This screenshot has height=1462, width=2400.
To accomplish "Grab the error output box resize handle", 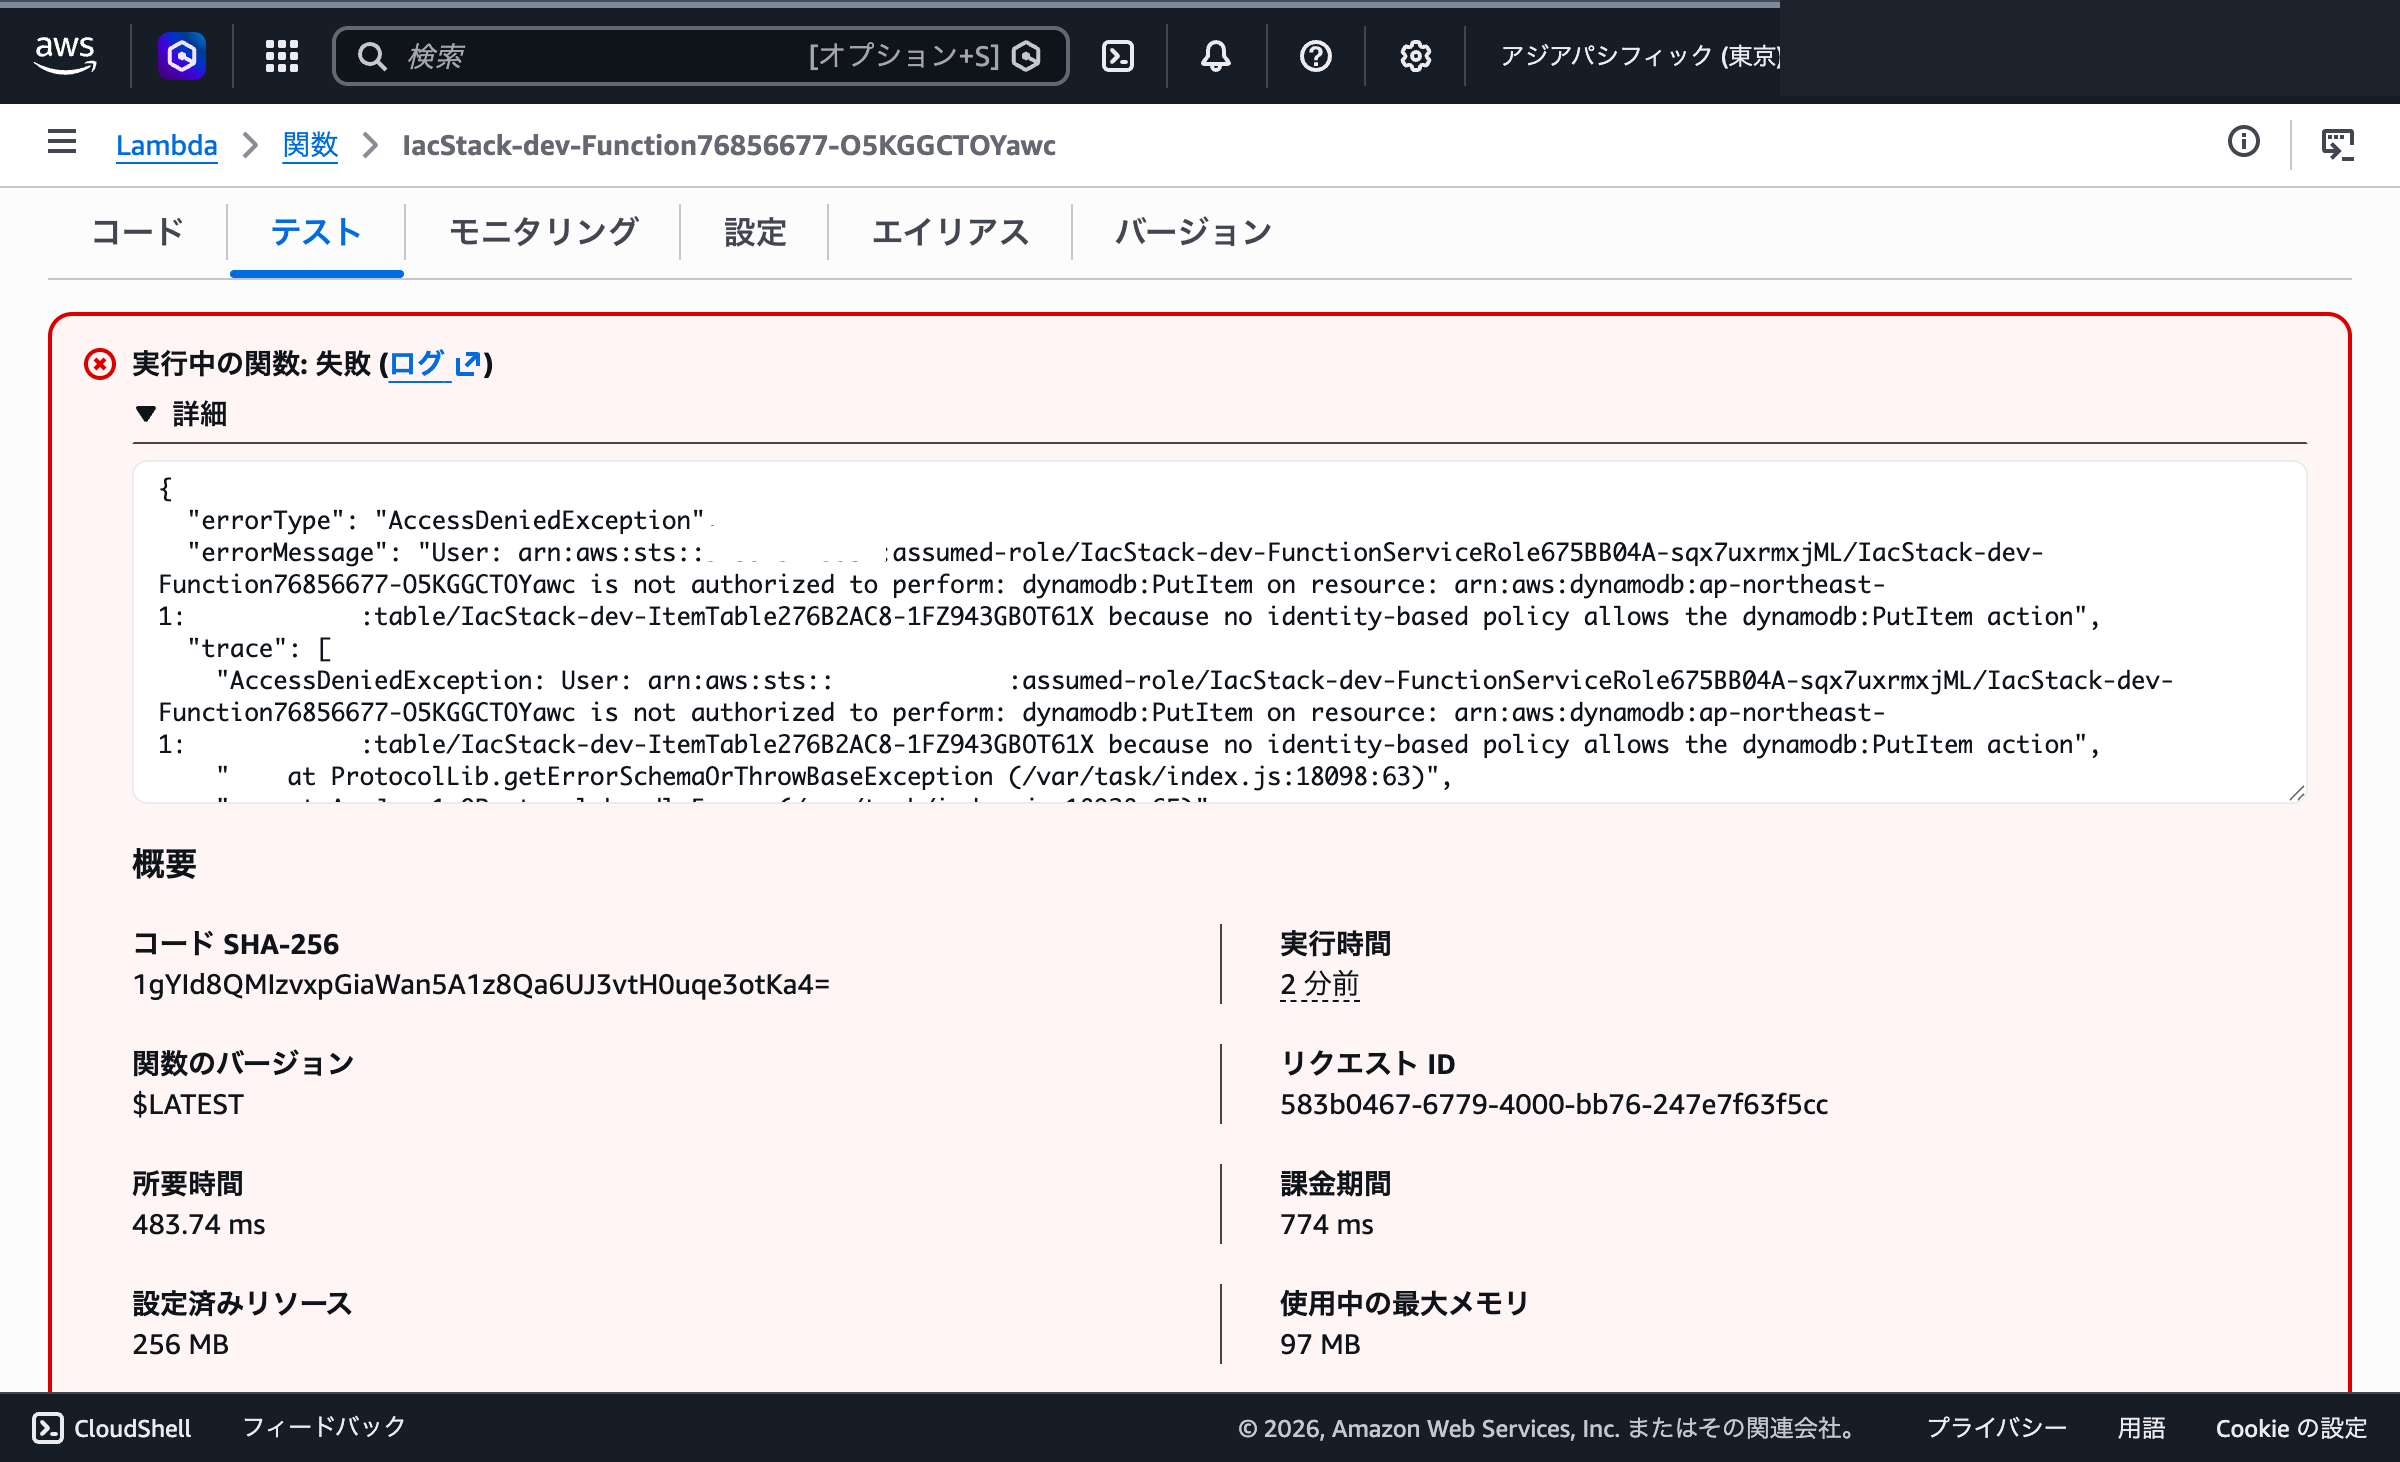I will tap(2296, 792).
